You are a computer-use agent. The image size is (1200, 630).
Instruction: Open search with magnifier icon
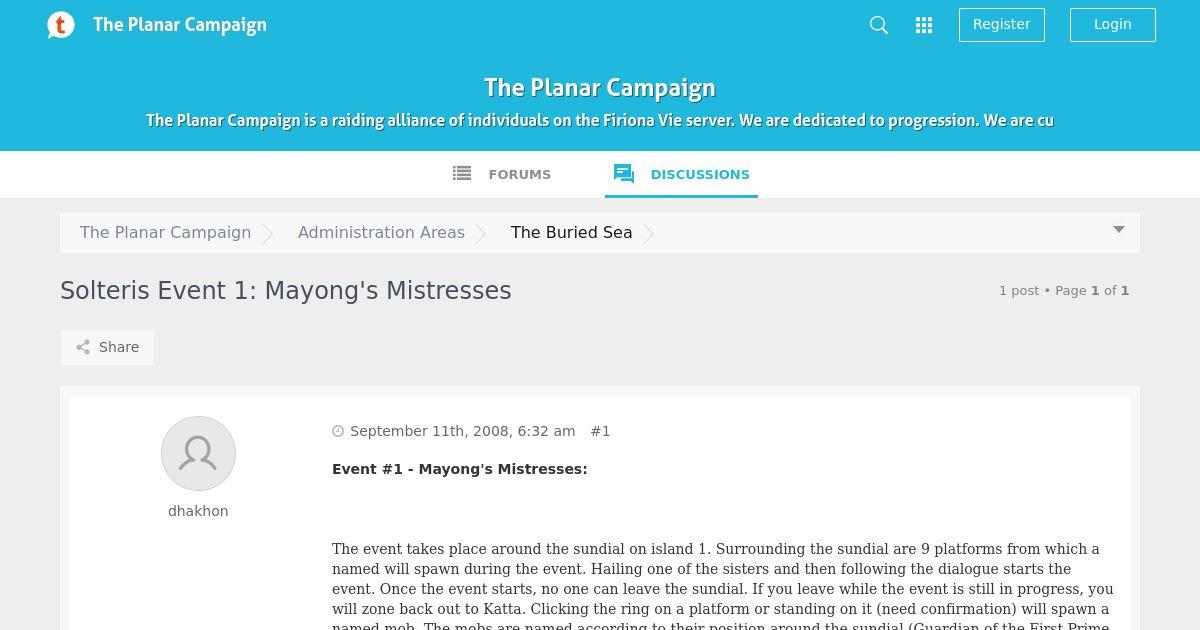879,25
